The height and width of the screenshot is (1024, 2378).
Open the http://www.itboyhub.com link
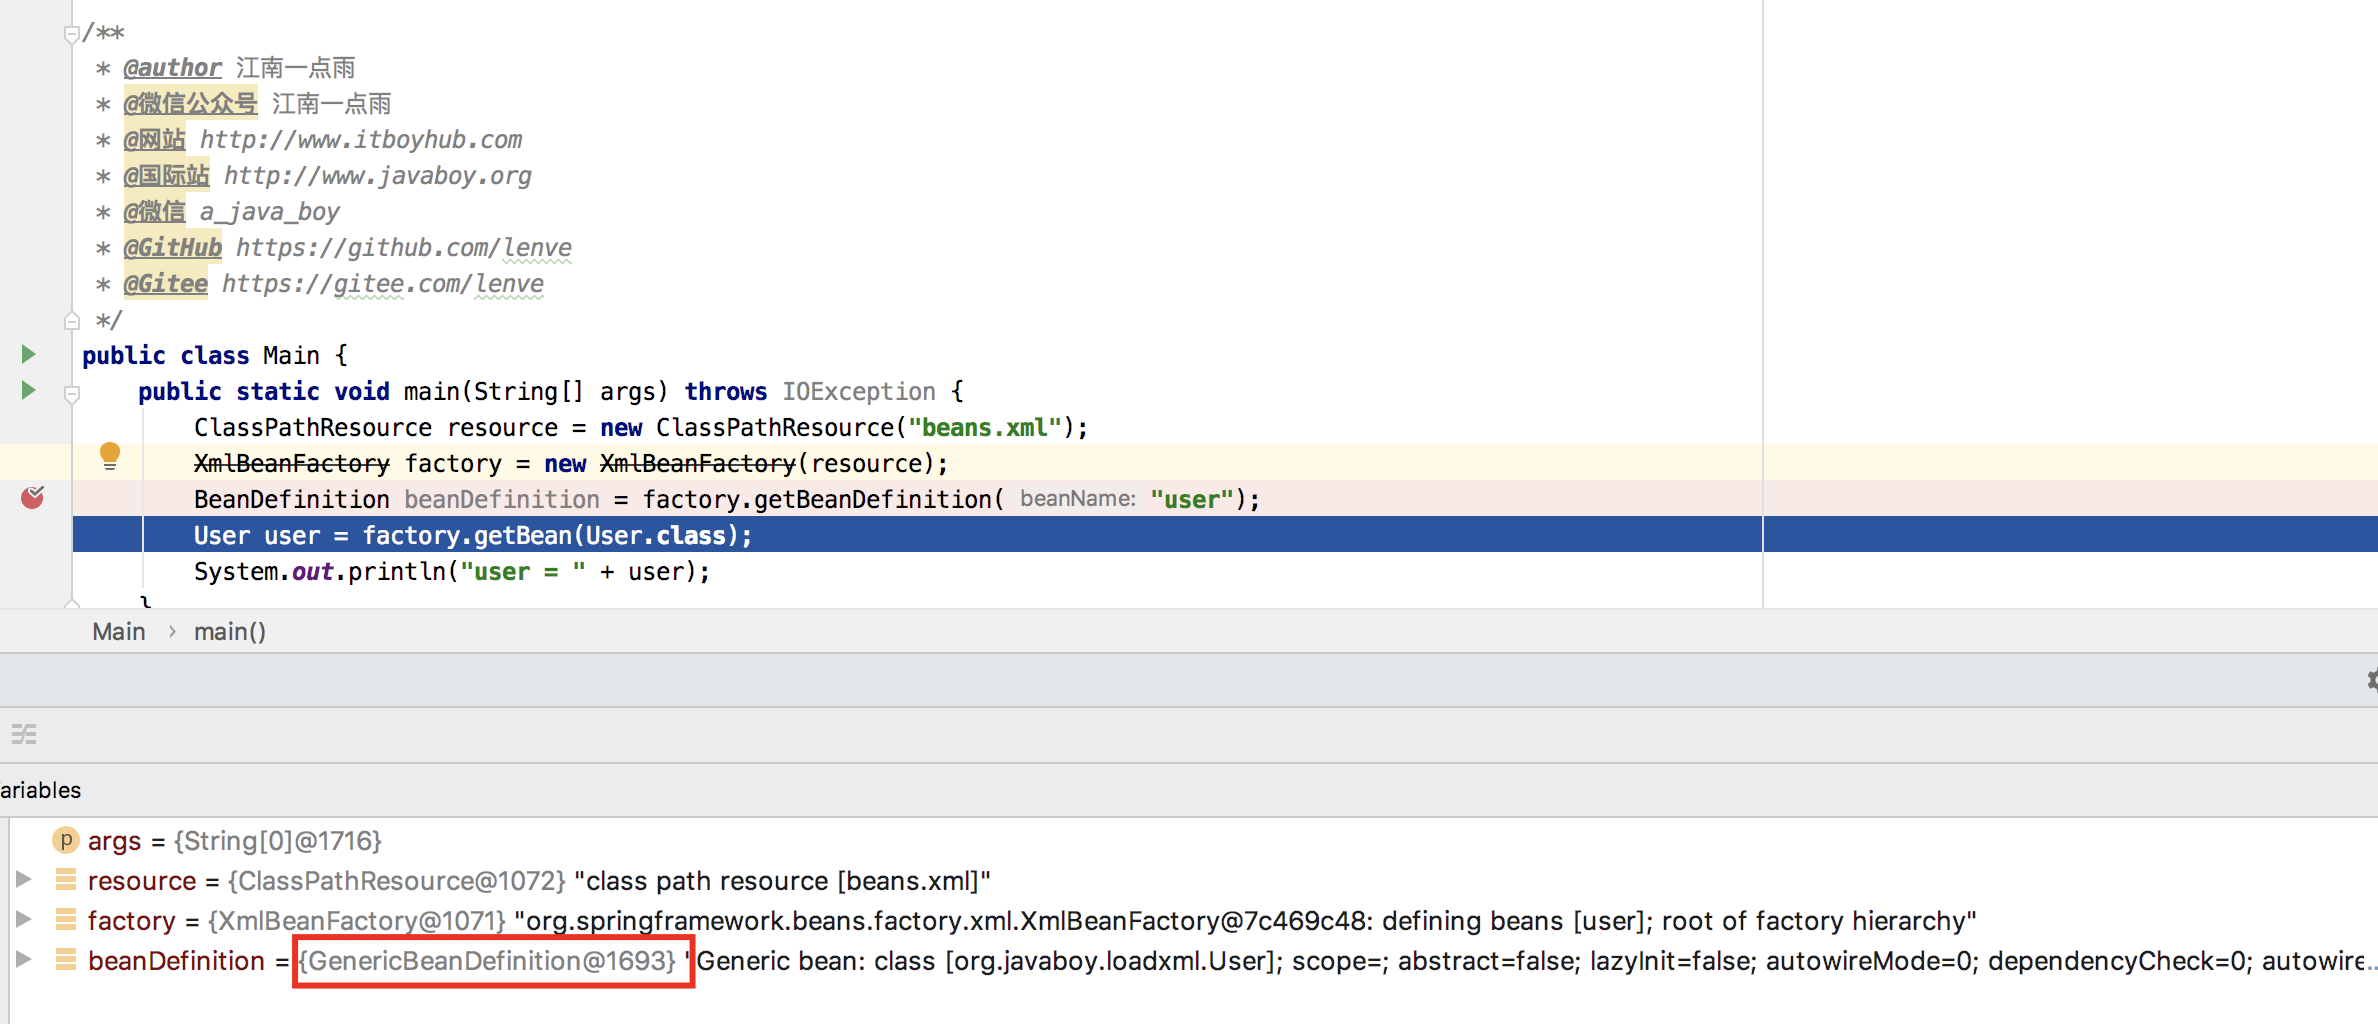(361, 140)
